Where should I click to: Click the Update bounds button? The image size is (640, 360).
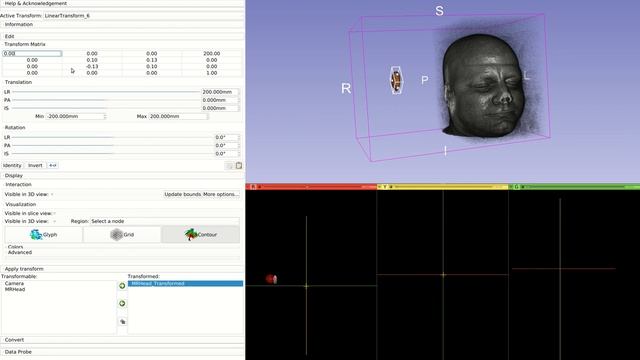click(x=182, y=194)
